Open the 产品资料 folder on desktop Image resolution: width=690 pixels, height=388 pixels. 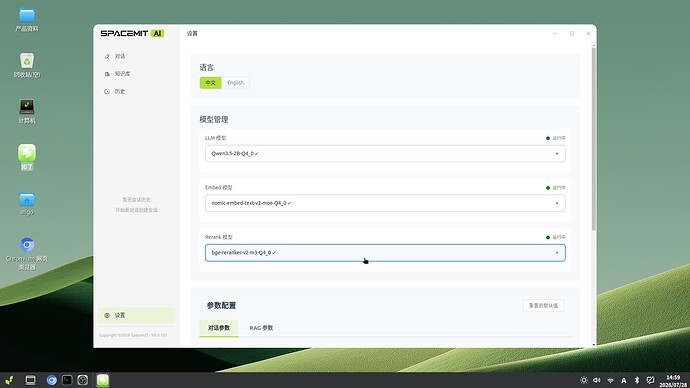[27, 20]
